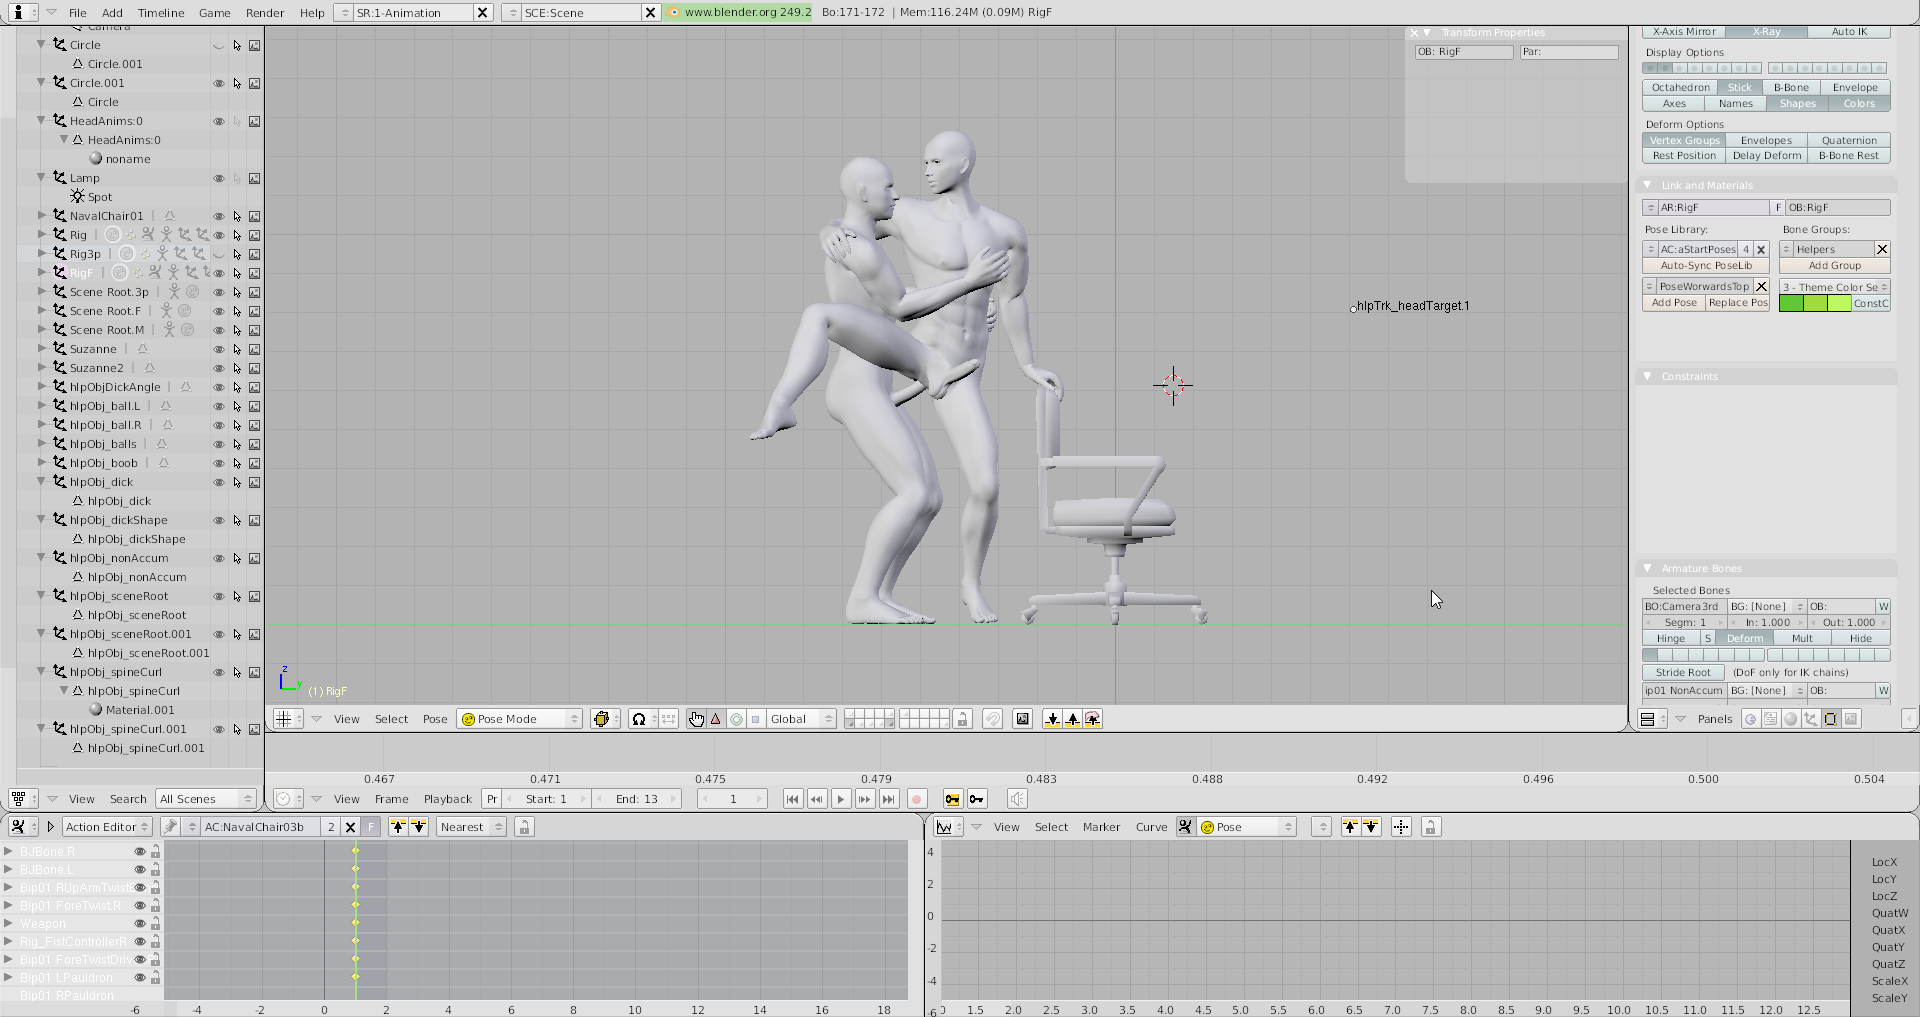The height and width of the screenshot is (1017, 1920).
Task: Click the Script context icon in Panels header
Action: pyautogui.click(x=1770, y=719)
